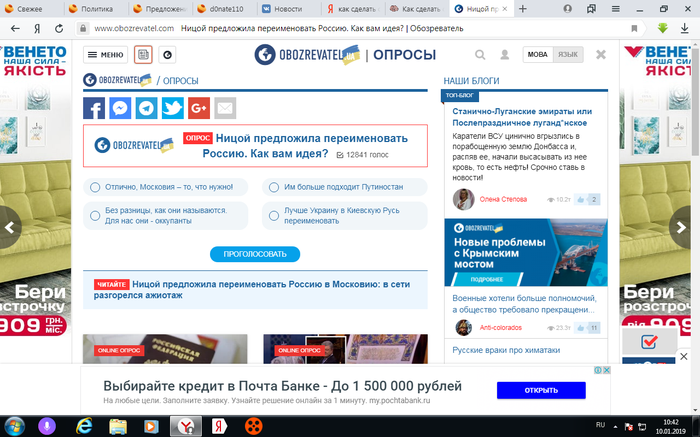
Task: Click the news feed icon beside МЕНЮ
Action: (x=143, y=54)
